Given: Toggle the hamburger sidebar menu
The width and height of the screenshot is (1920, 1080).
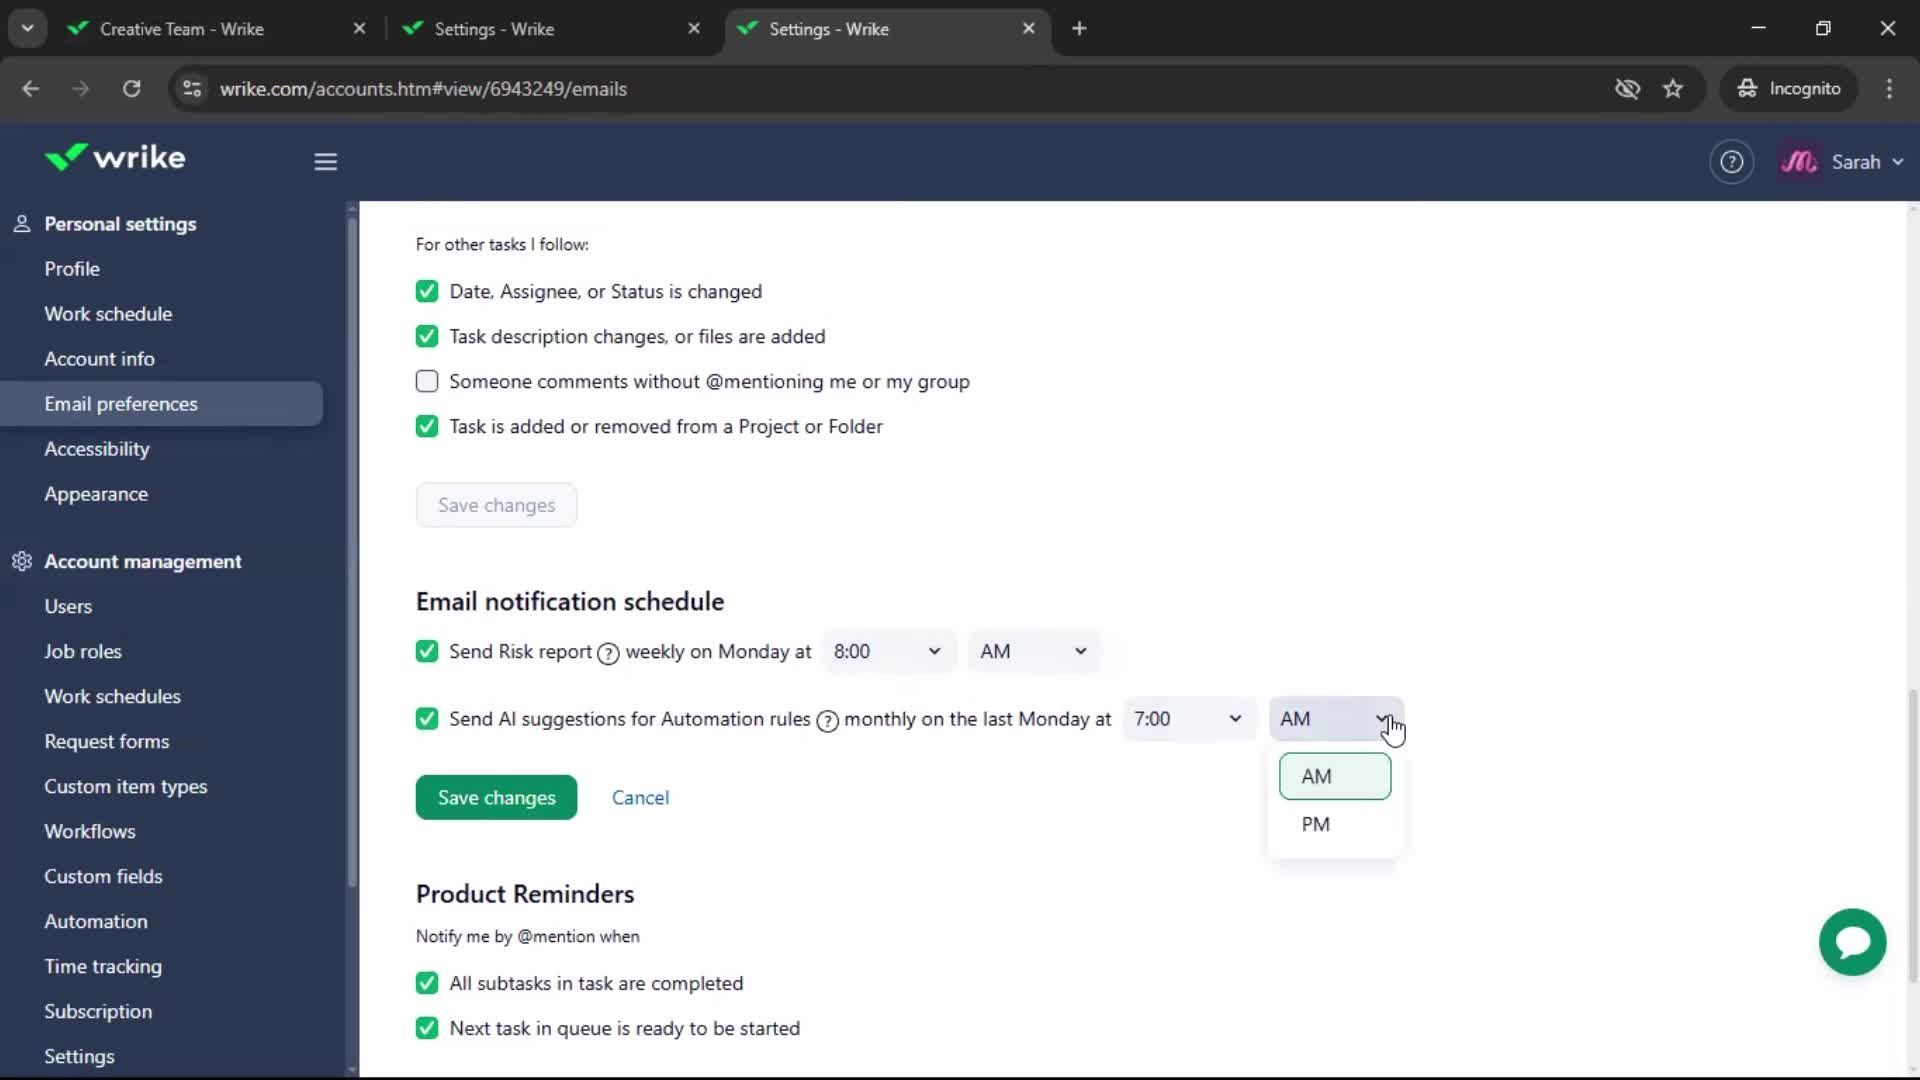Looking at the screenshot, I should 325,161.
